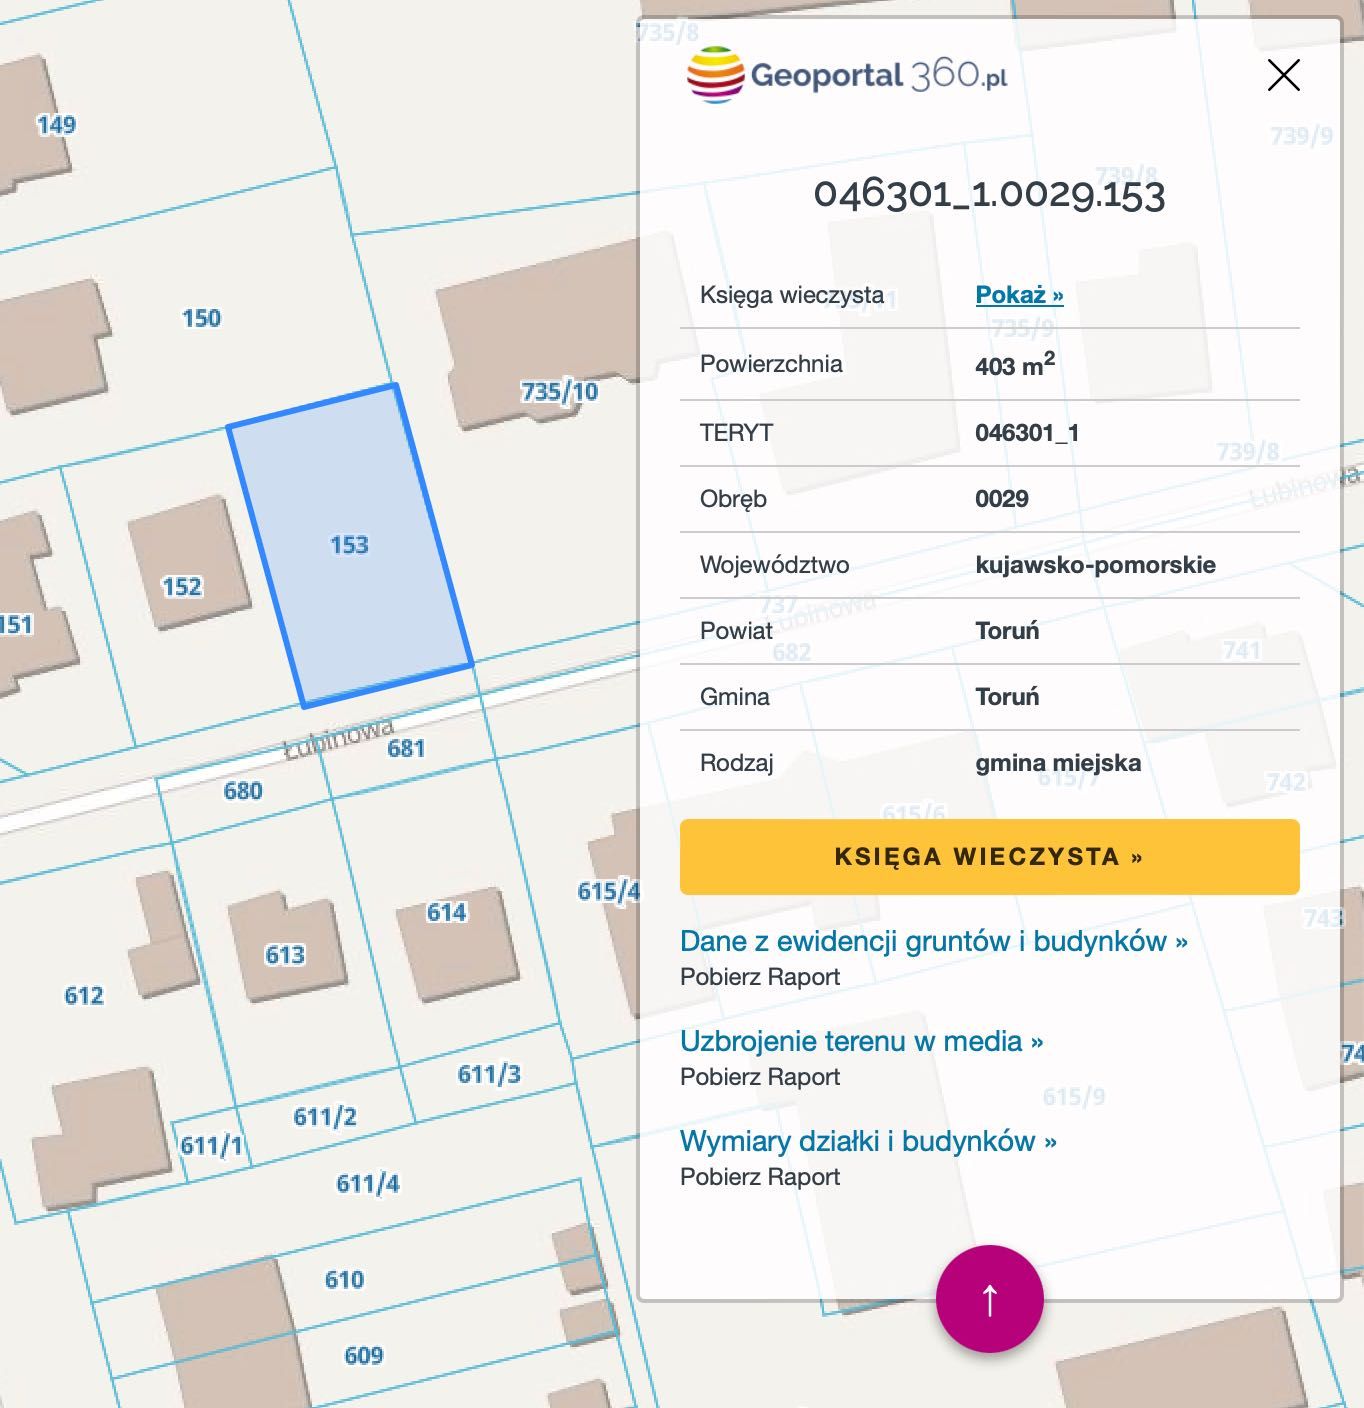
Task: Open Wymiary działki i budynków link
Action: pos(868,1141)
